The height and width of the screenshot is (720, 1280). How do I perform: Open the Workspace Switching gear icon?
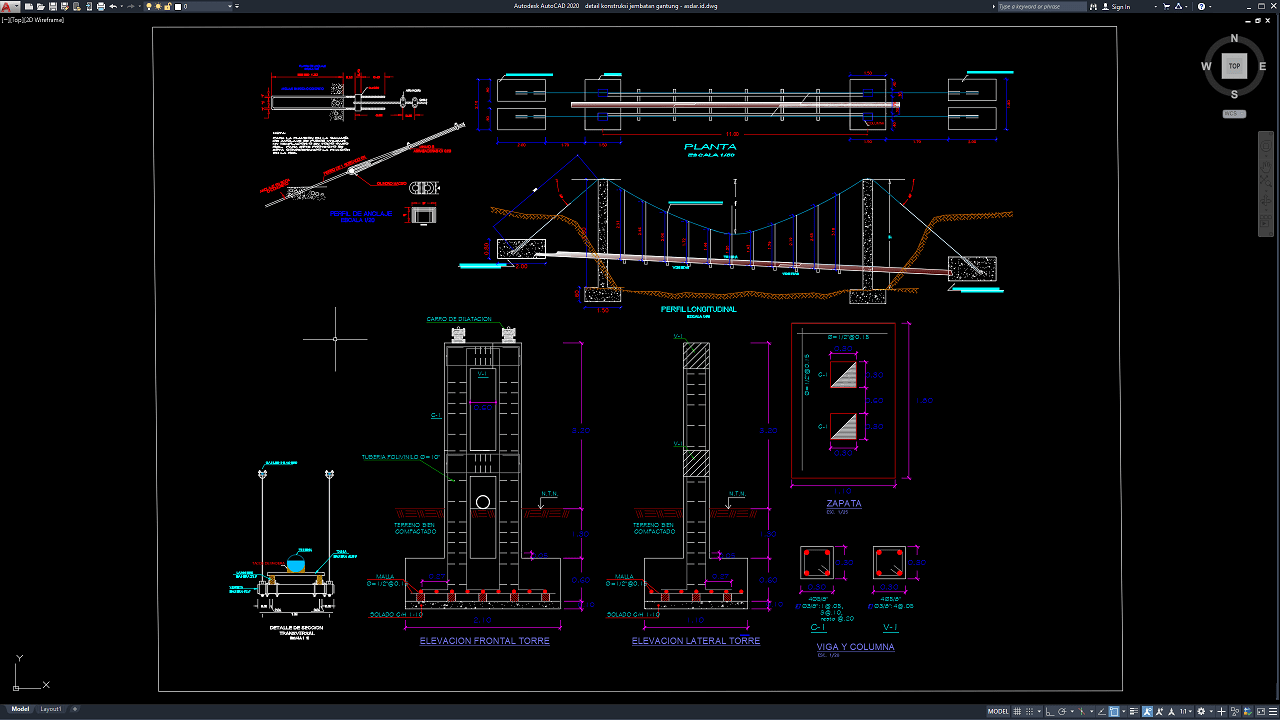click(x=1201, y=711)
